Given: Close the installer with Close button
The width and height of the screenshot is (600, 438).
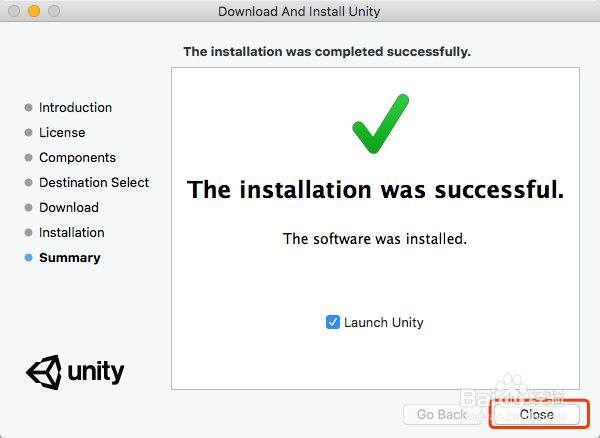Looking at the screenshot, I should click(x=536, y=414).
